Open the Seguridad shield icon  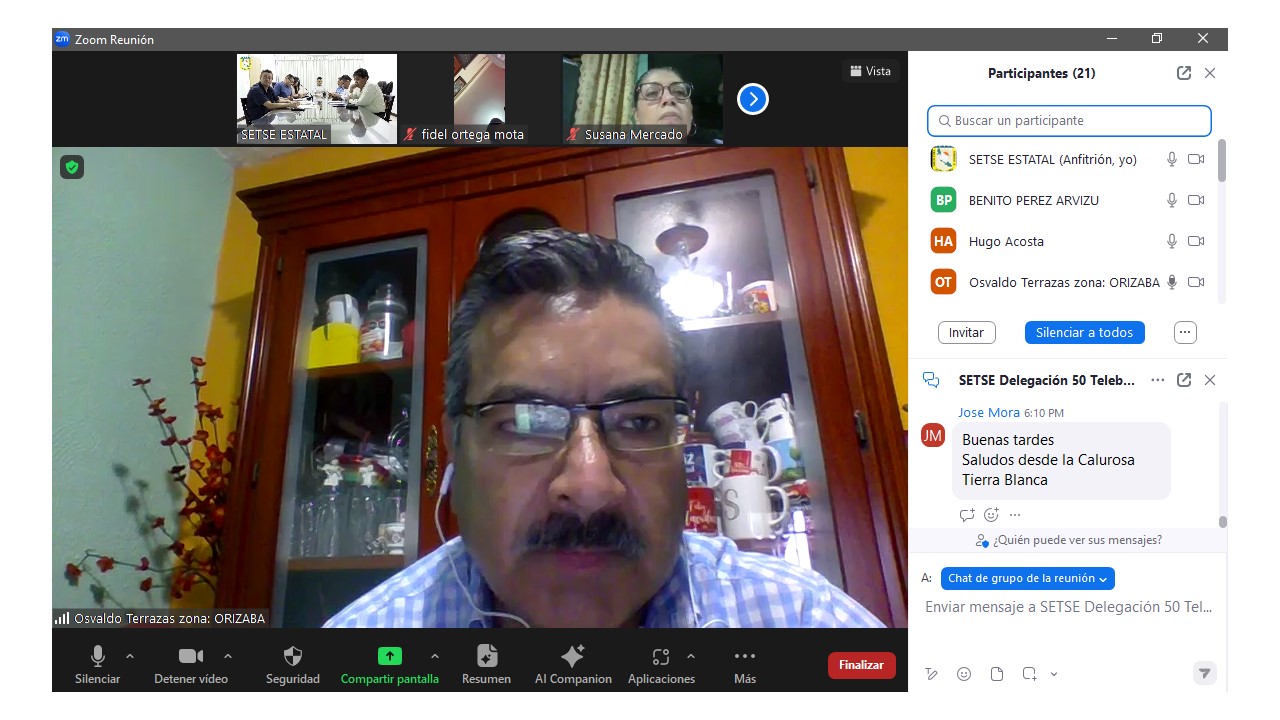[293, 657]
